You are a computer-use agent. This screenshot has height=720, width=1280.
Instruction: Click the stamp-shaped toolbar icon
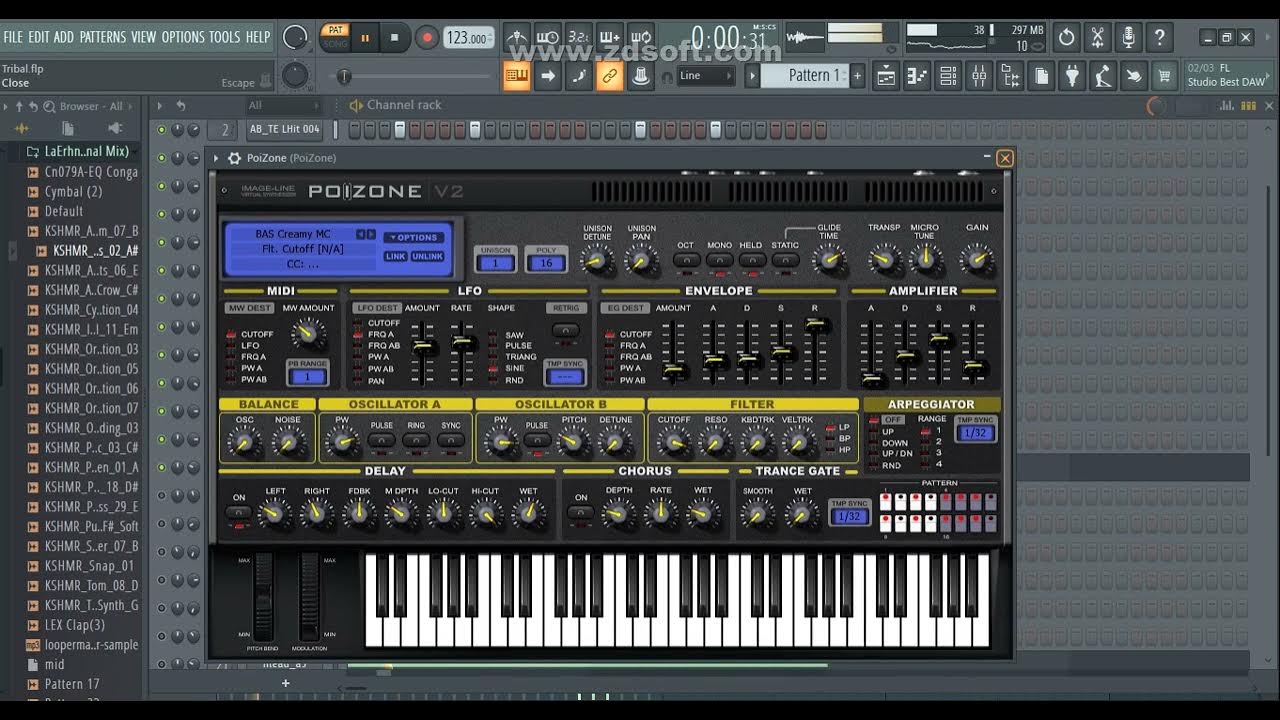(x=640, y=75)
